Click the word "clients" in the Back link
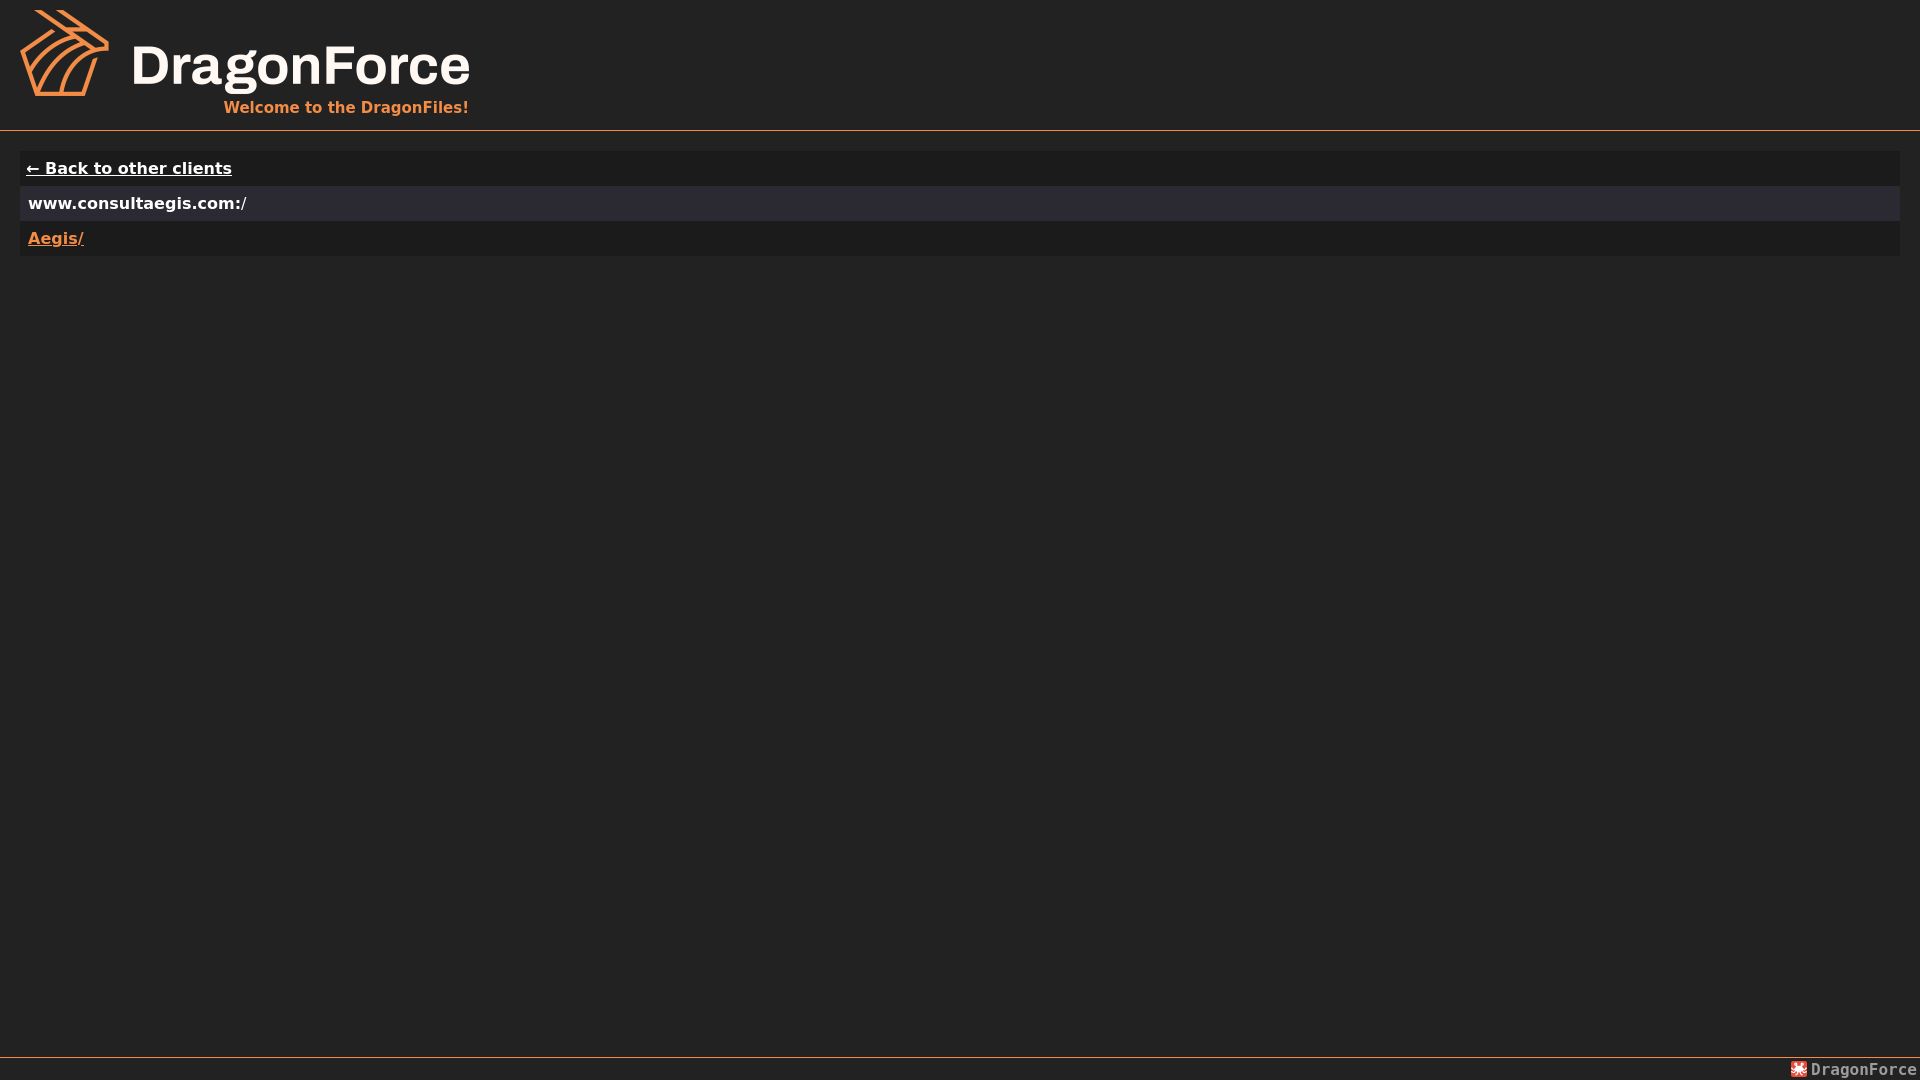The height and width of the screenshot is (1080, 1920). coord(201,169)
